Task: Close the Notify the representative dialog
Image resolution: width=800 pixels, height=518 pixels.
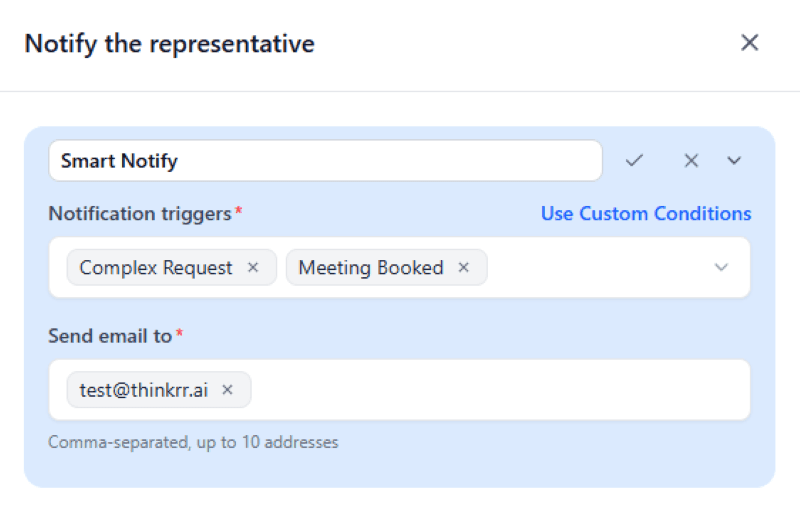Action: (x=749, y=43)
